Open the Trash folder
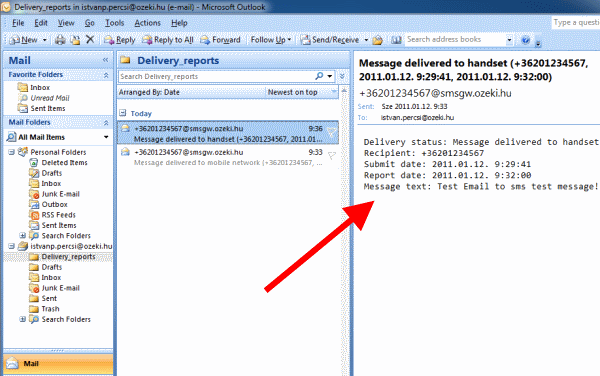Screen dimensions: 600x376 point(50,309)
